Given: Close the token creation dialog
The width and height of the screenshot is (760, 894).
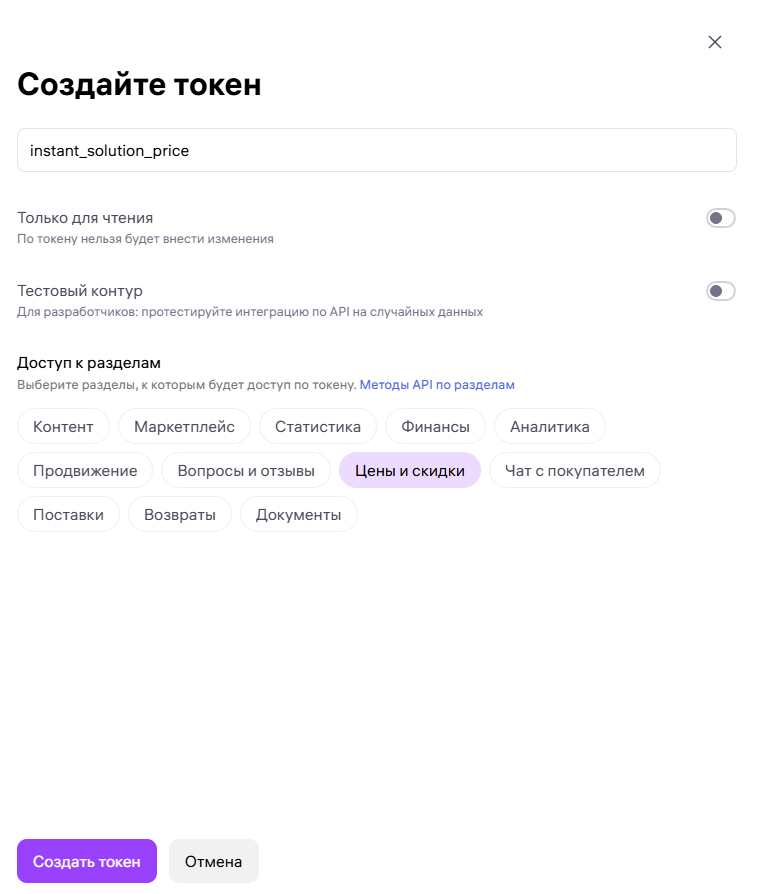Looking at the screenshot, I should coord(715,42).
